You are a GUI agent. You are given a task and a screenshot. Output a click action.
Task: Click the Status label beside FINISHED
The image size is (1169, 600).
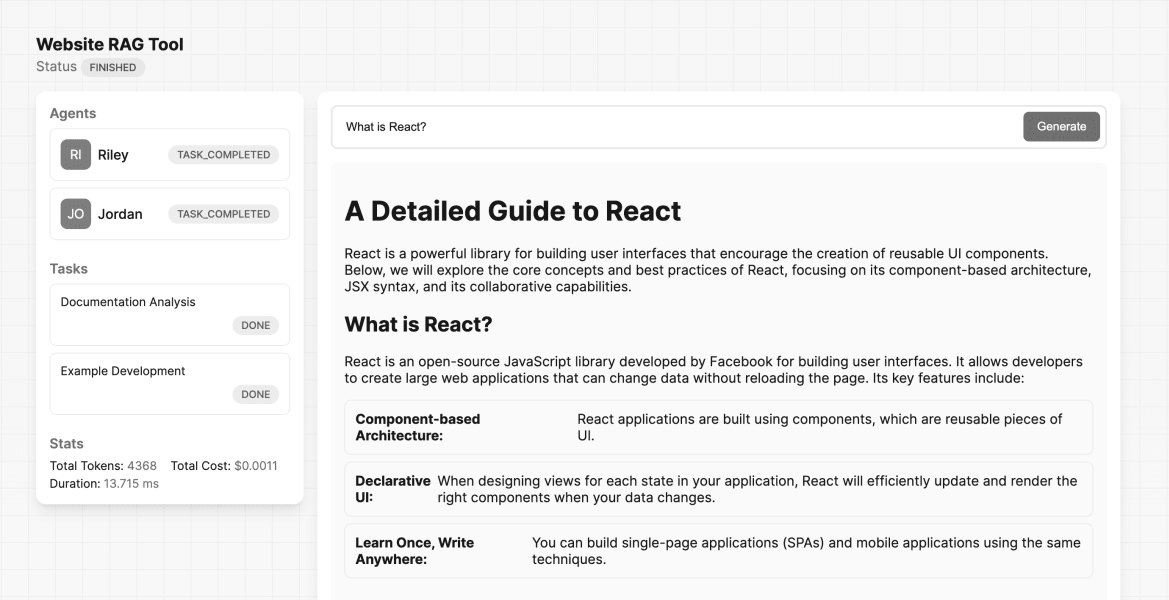(56, 66)
